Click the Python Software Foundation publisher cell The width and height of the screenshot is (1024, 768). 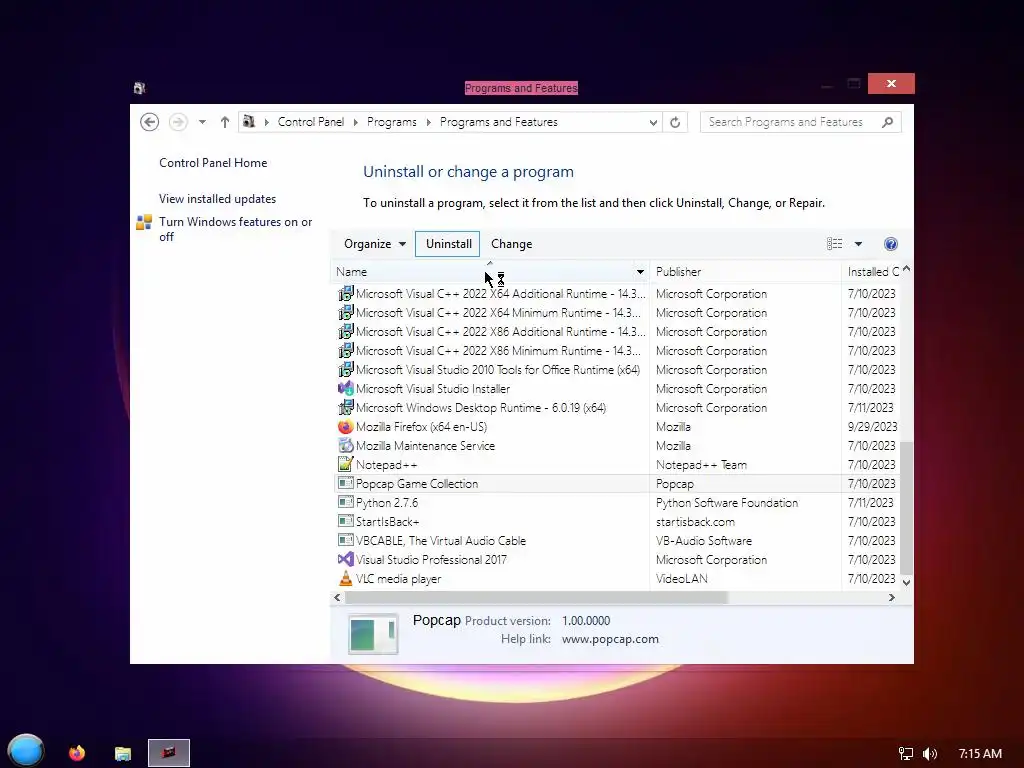(727, 503)
